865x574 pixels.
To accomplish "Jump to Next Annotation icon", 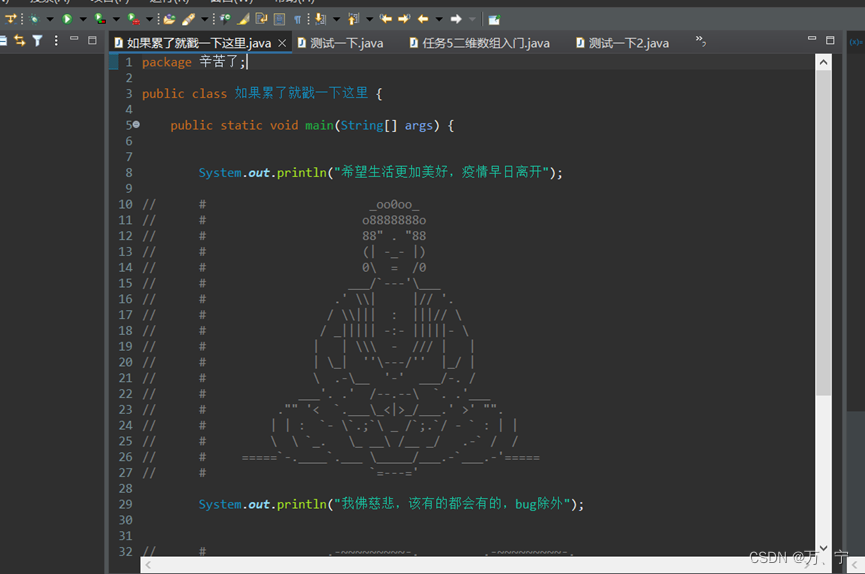I will click(x=320, y=19).
